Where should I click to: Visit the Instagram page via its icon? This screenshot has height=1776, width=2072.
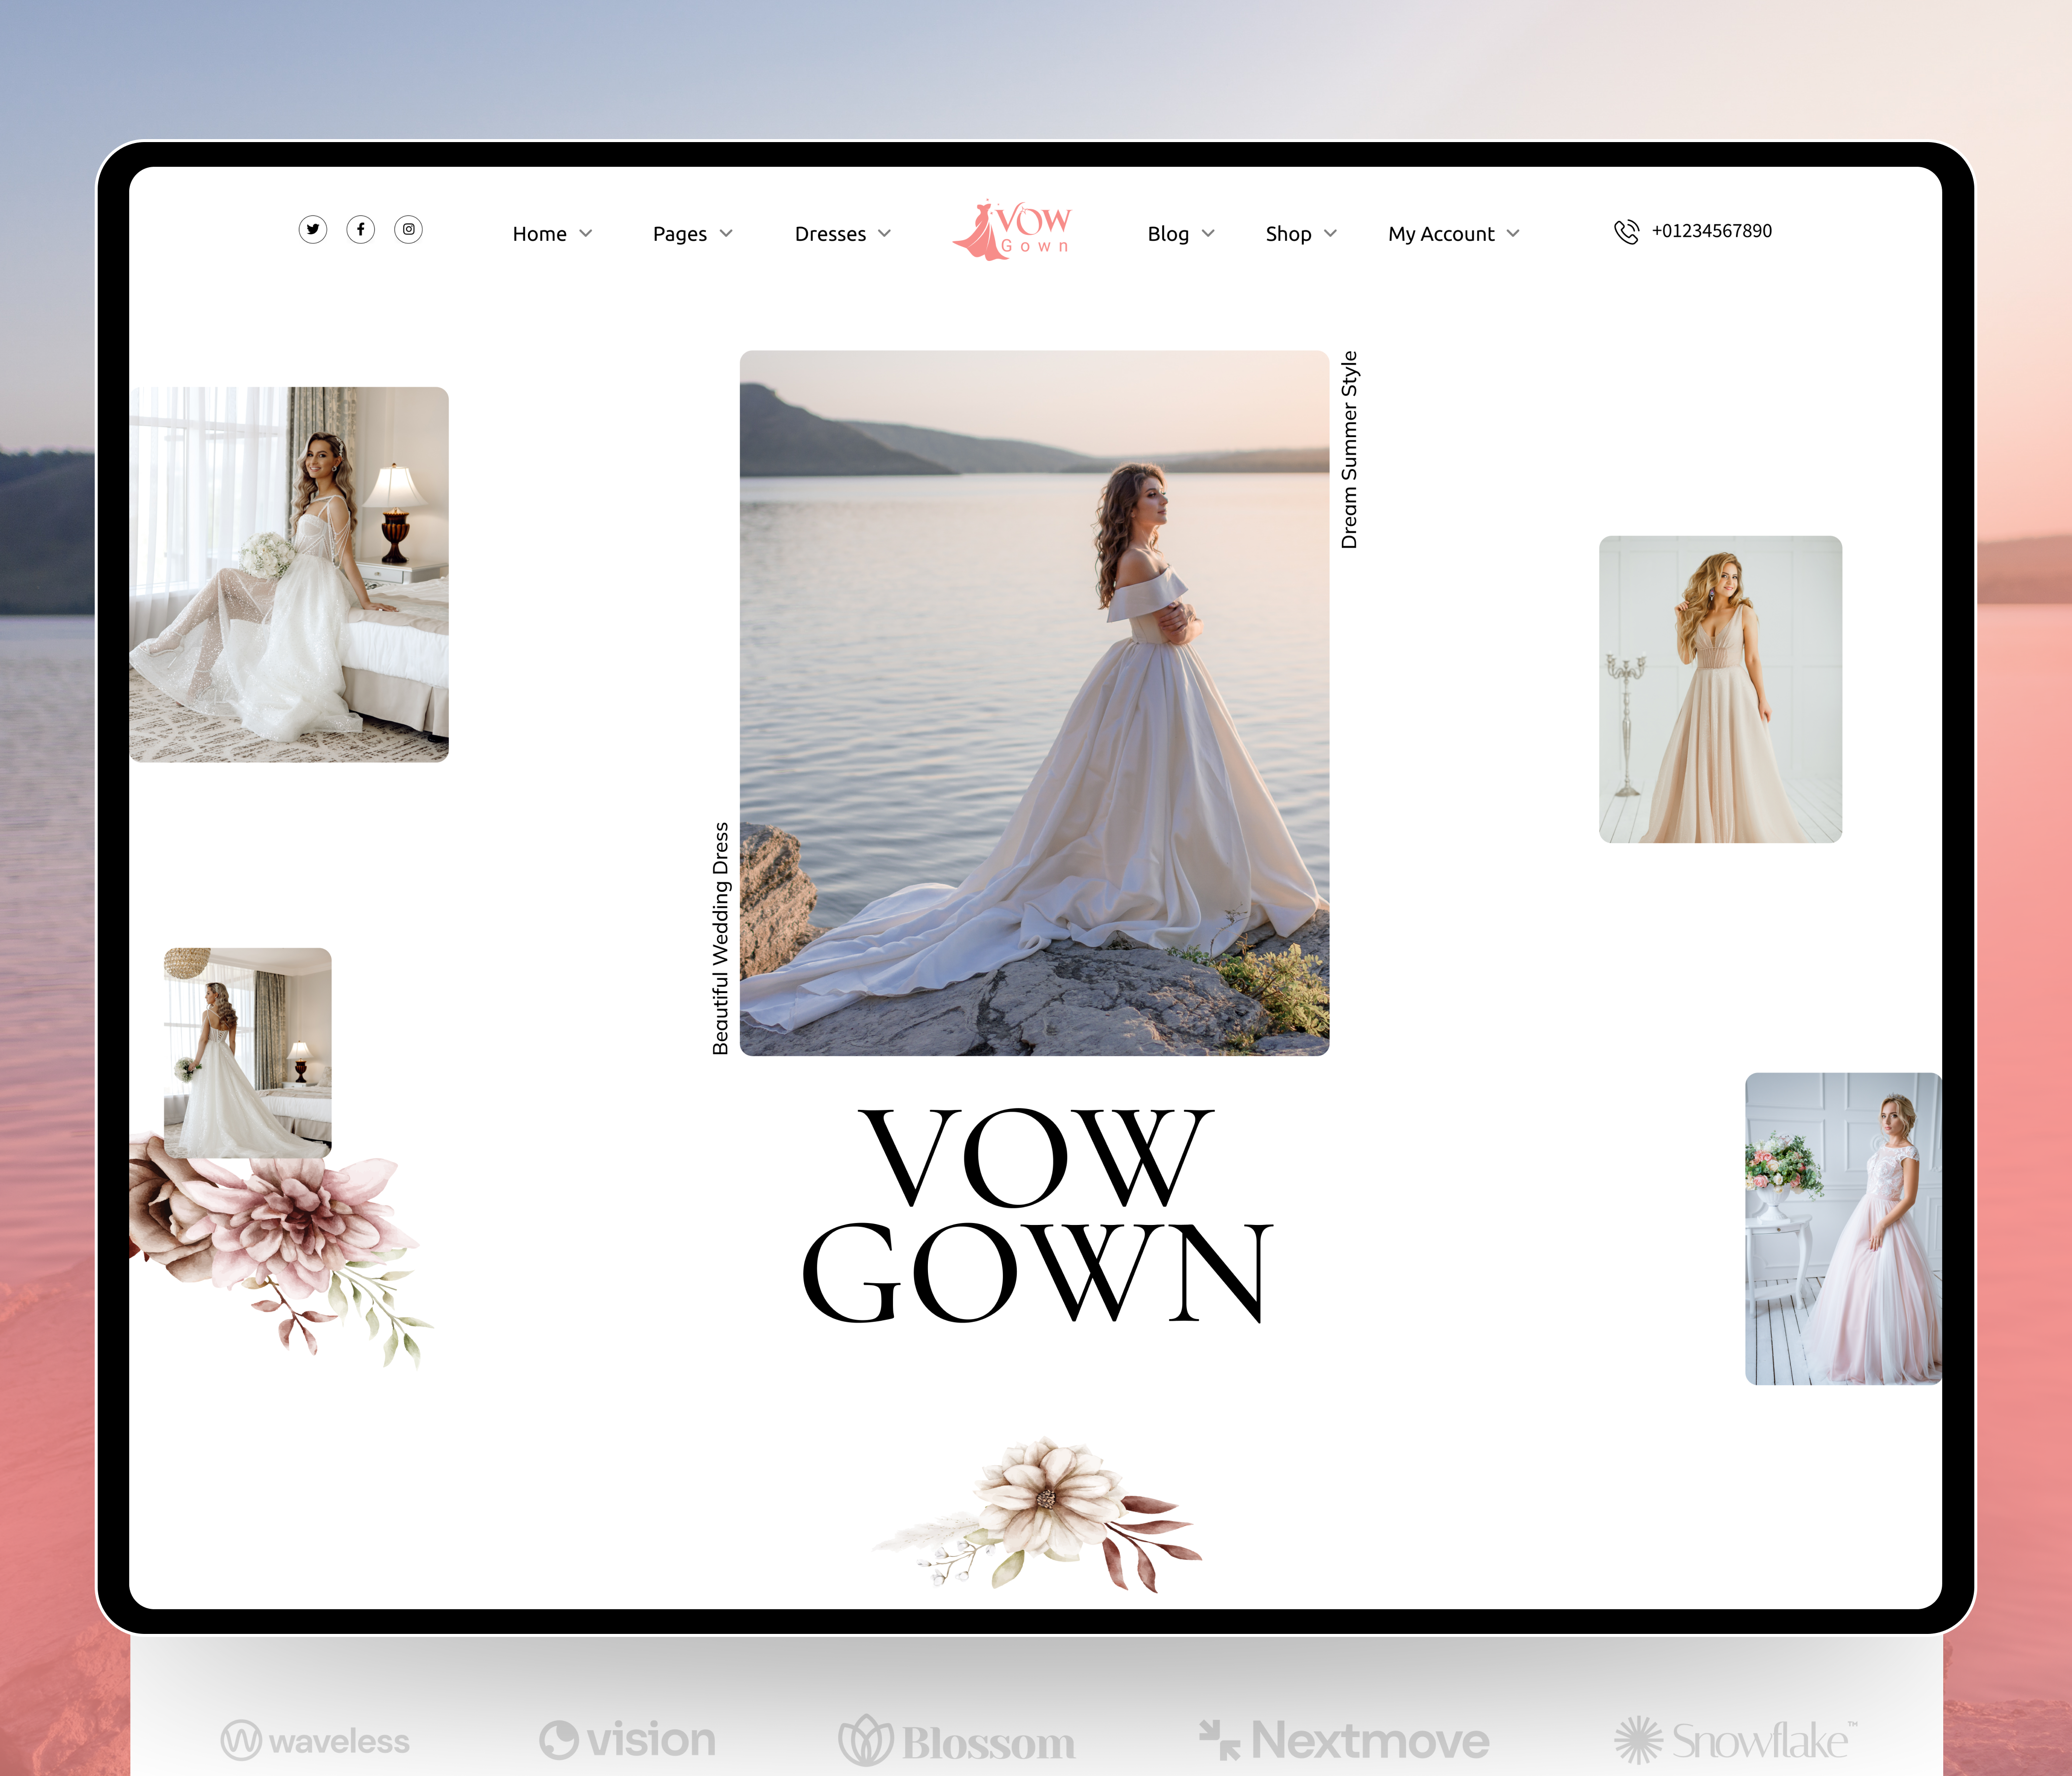(409, 230)
